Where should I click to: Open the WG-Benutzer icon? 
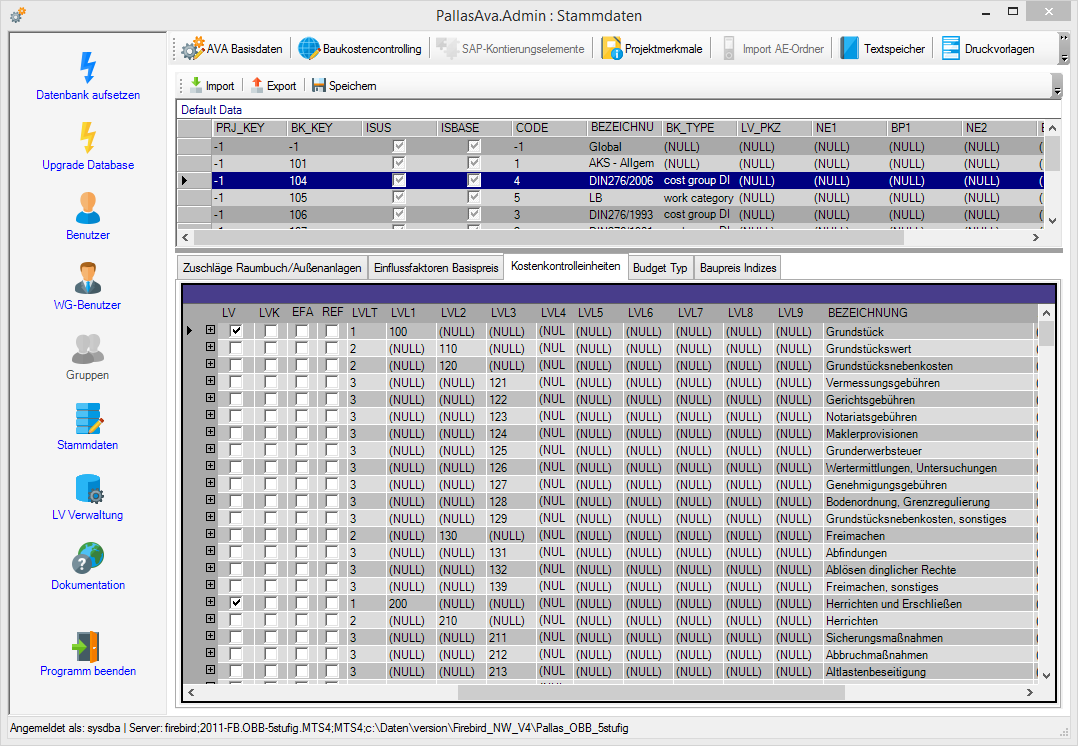[x=87, y=278]
